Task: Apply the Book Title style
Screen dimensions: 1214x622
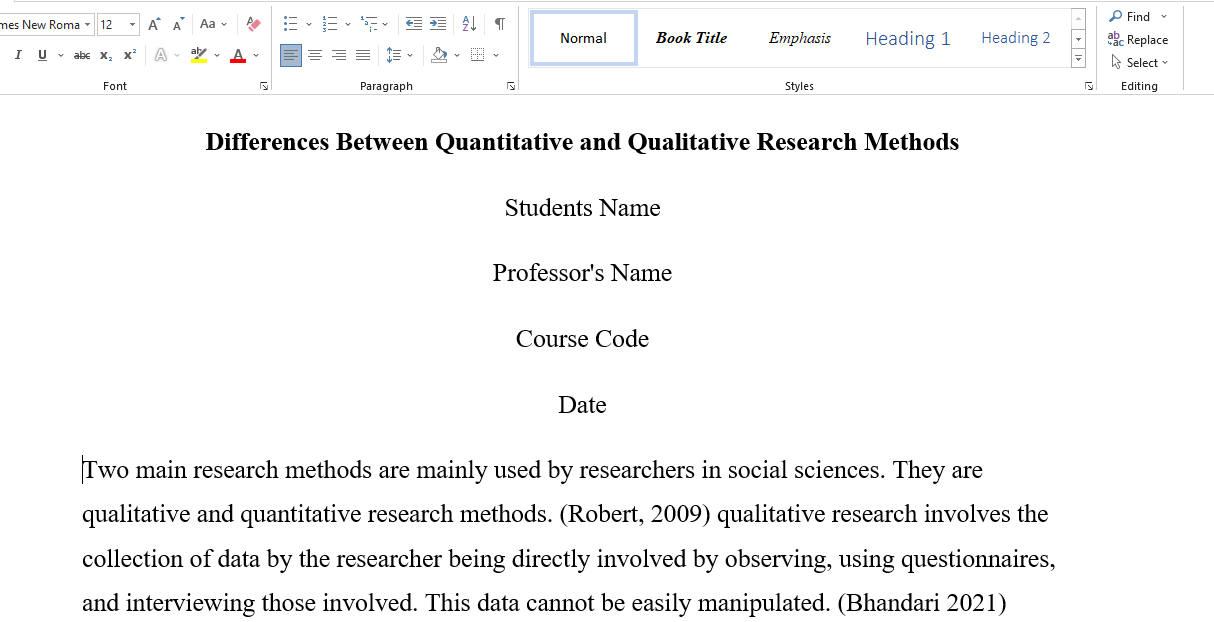Action: pyautogui.click(x=692, y=38)
